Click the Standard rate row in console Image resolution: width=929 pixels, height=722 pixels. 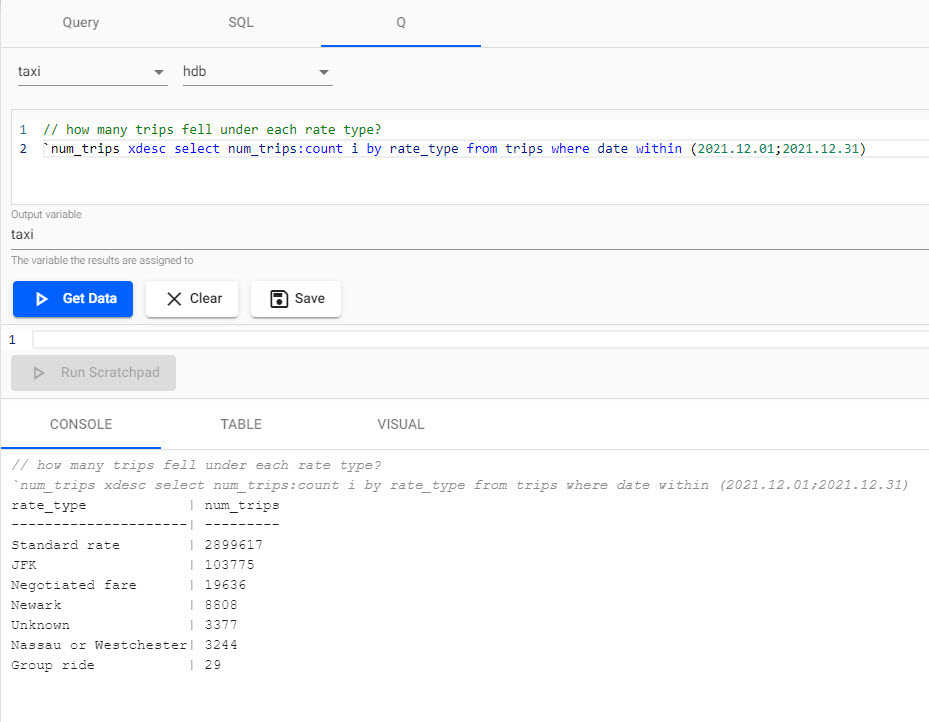pos(66,545)
